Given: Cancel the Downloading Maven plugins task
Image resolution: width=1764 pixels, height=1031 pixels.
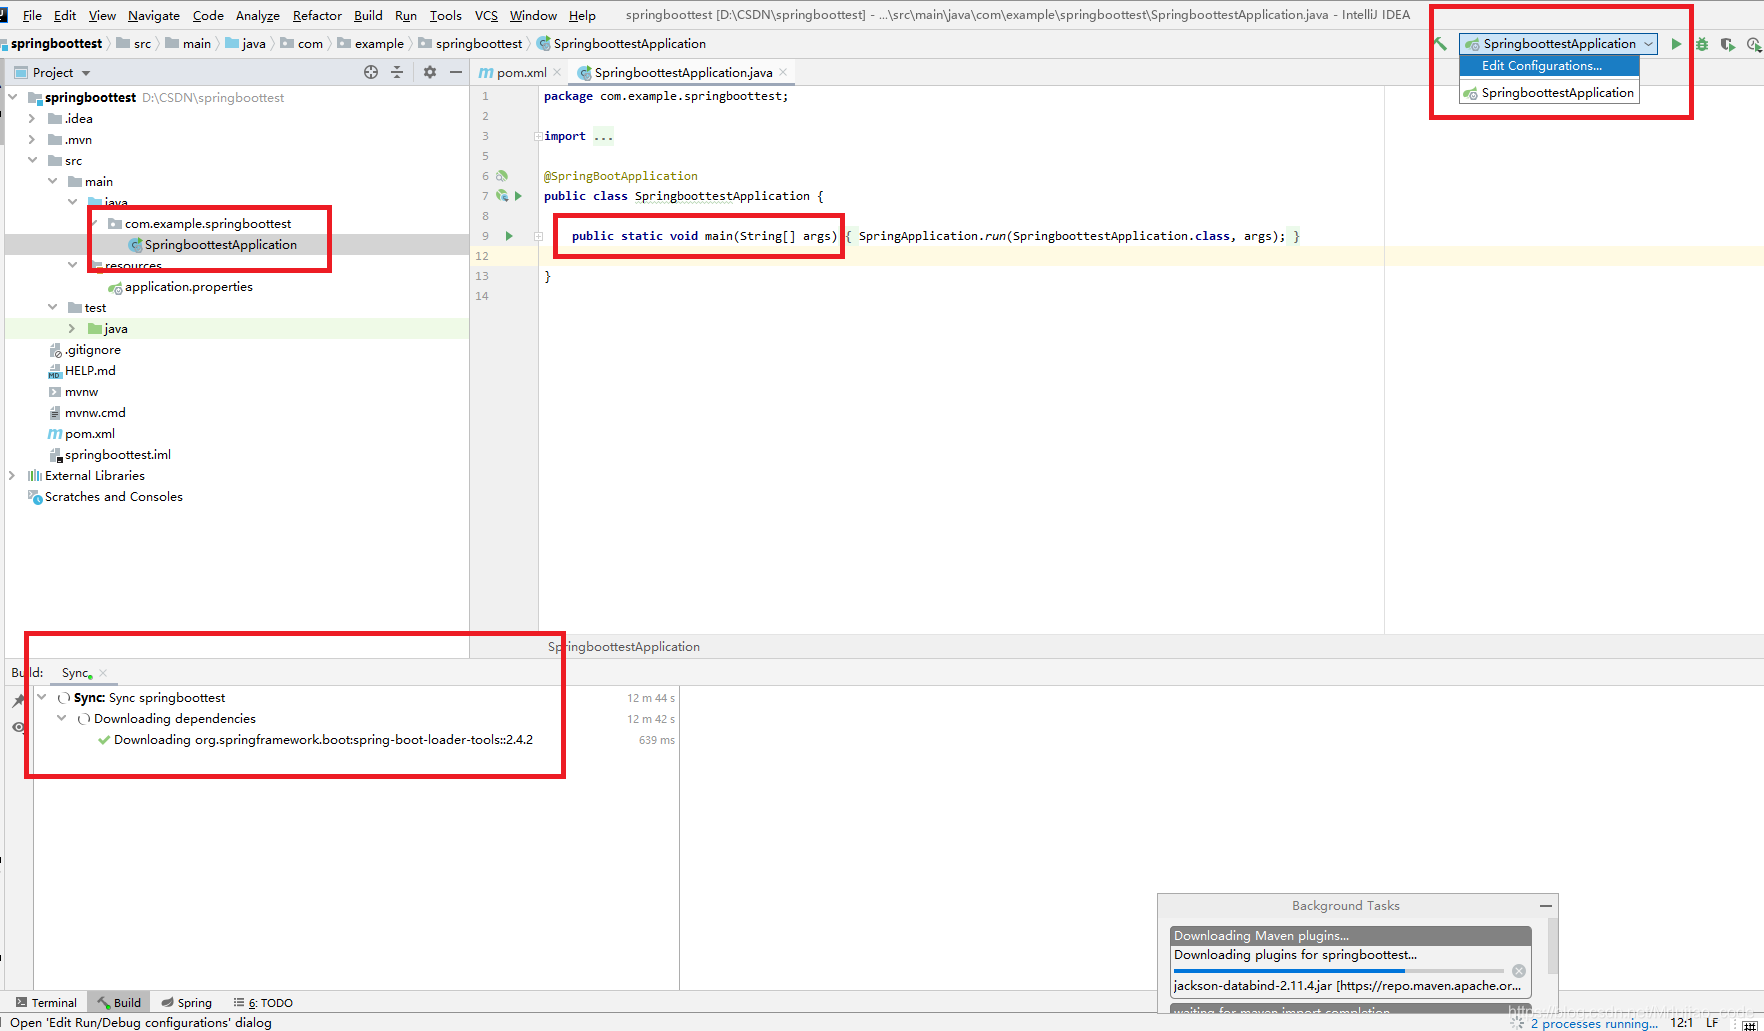Looking at the screenshot, I should pos(1519,971).
